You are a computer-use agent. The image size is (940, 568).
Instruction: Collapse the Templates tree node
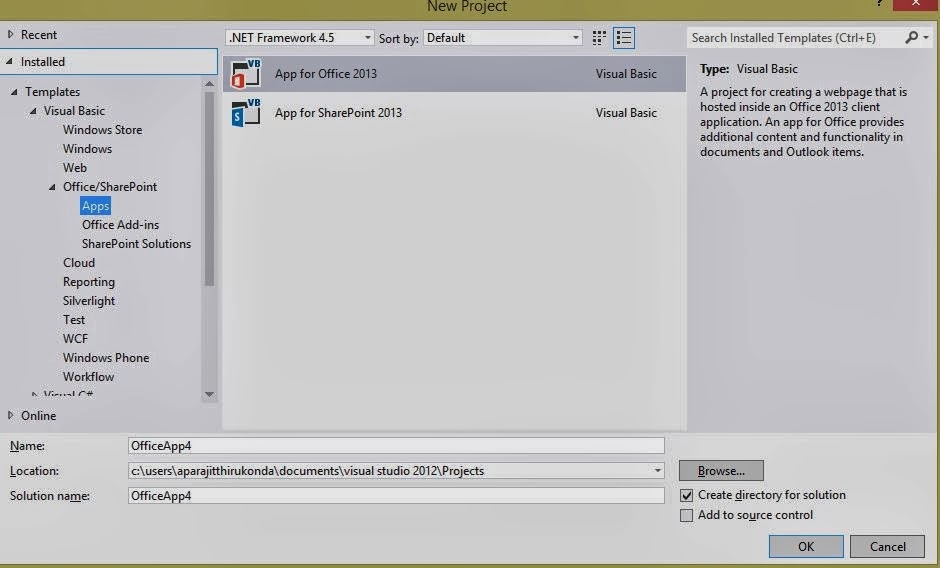coord(14,92)
